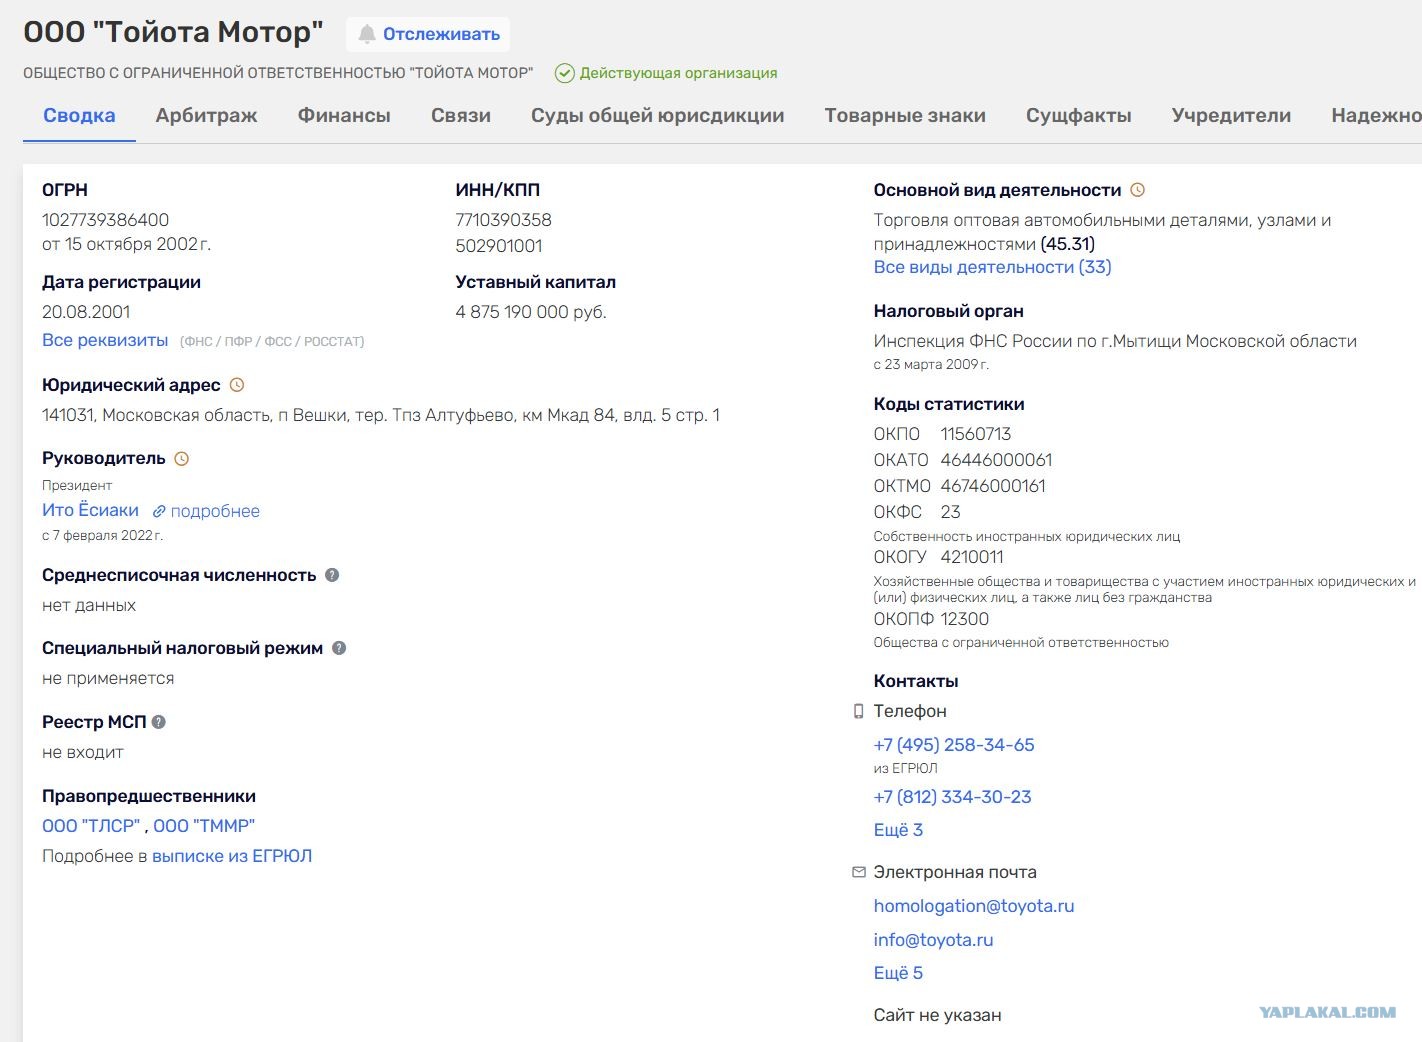Switch to the Сущфакты tab

pyautogui.click(x=1079, y=116)
